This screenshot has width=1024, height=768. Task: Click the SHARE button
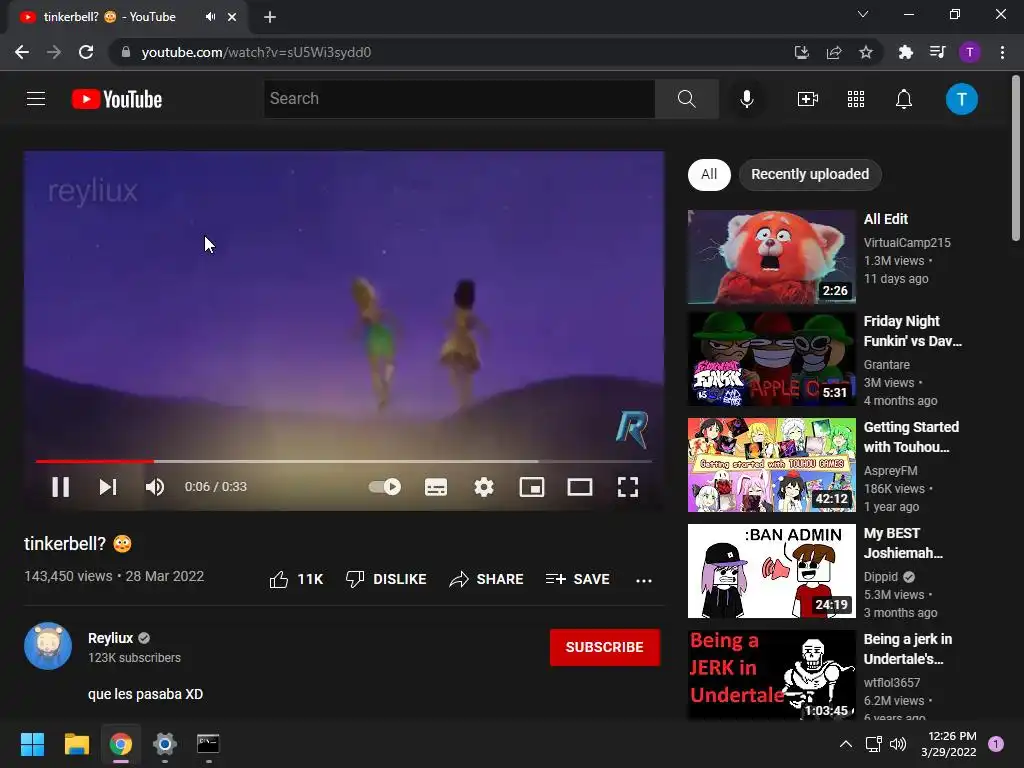487,579
